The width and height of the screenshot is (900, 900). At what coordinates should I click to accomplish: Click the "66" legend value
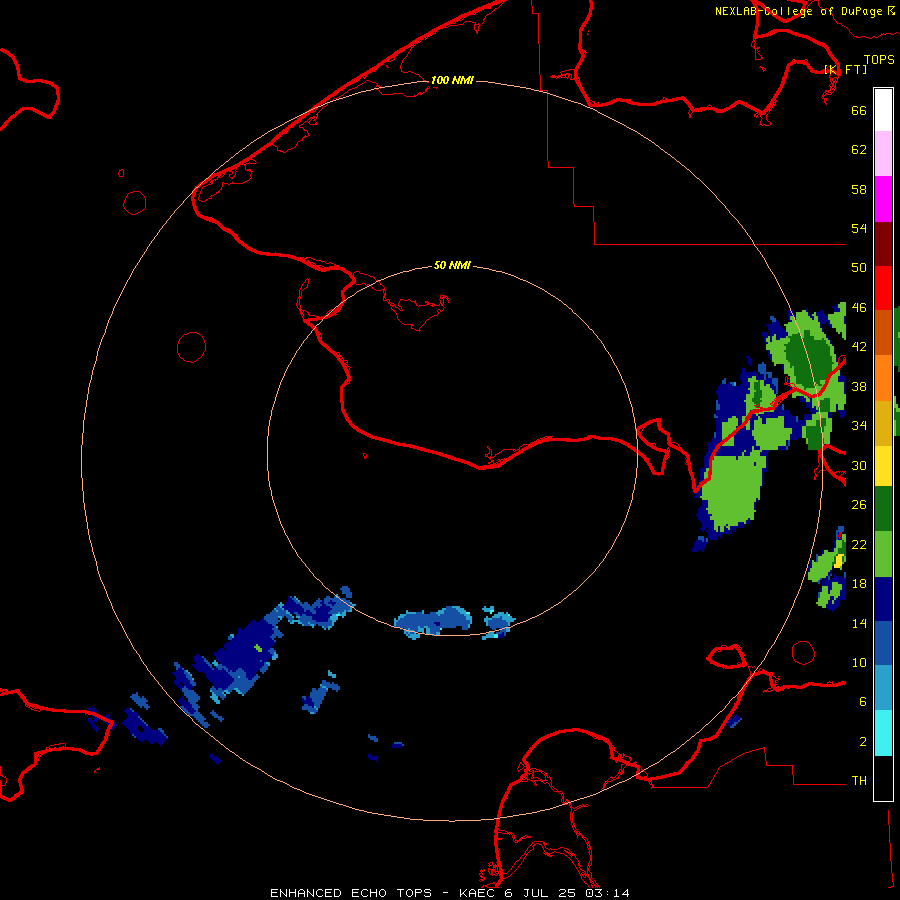859,110
